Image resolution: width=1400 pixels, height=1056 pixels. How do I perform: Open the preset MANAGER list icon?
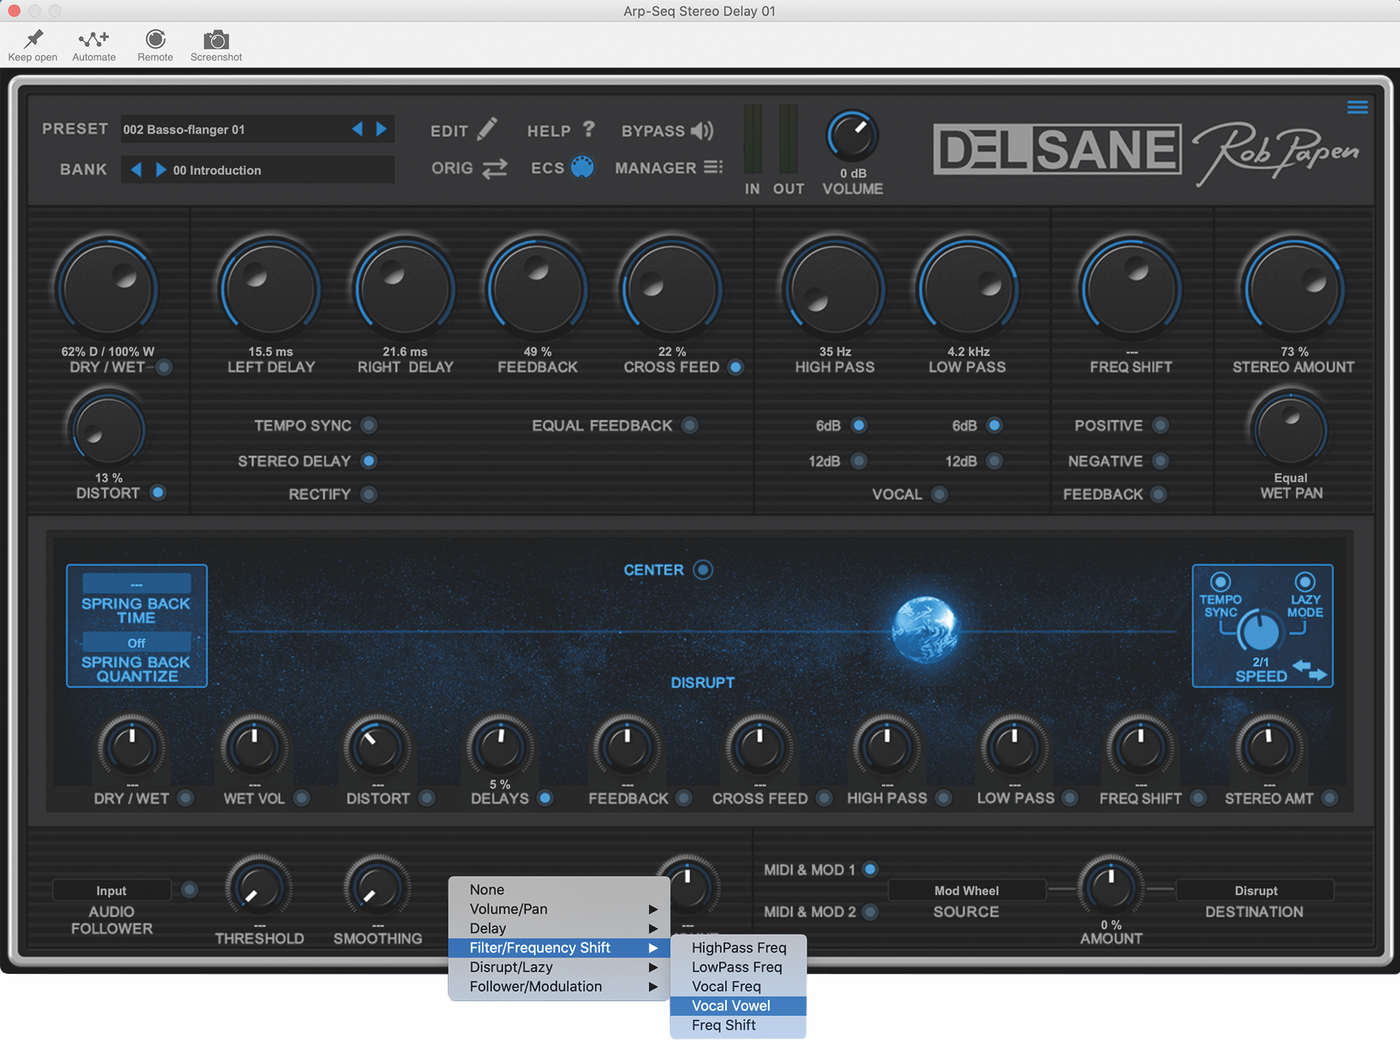[x=713, y=167]
